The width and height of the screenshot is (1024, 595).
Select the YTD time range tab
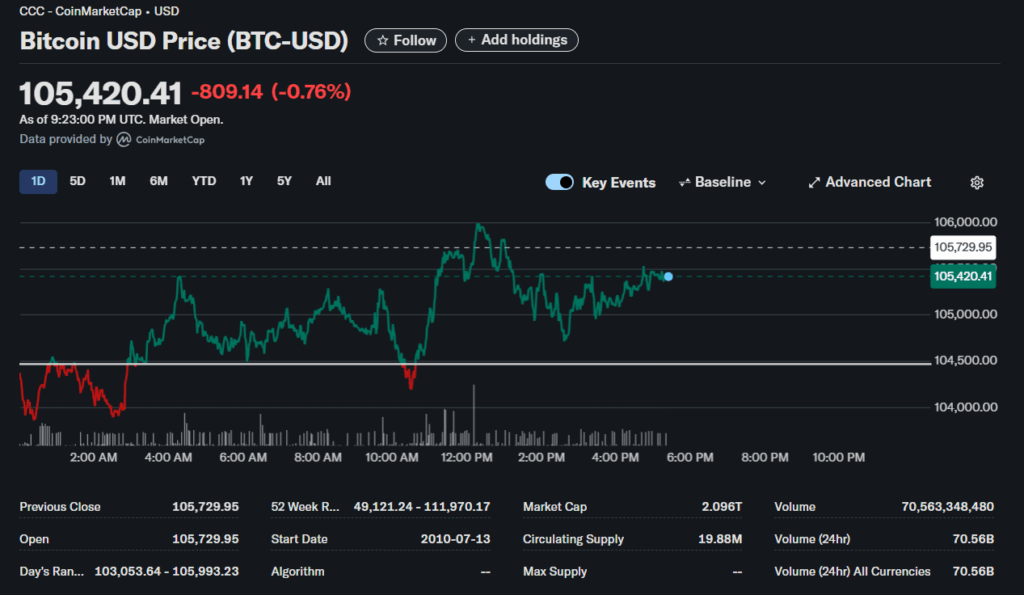coord(204,182)
